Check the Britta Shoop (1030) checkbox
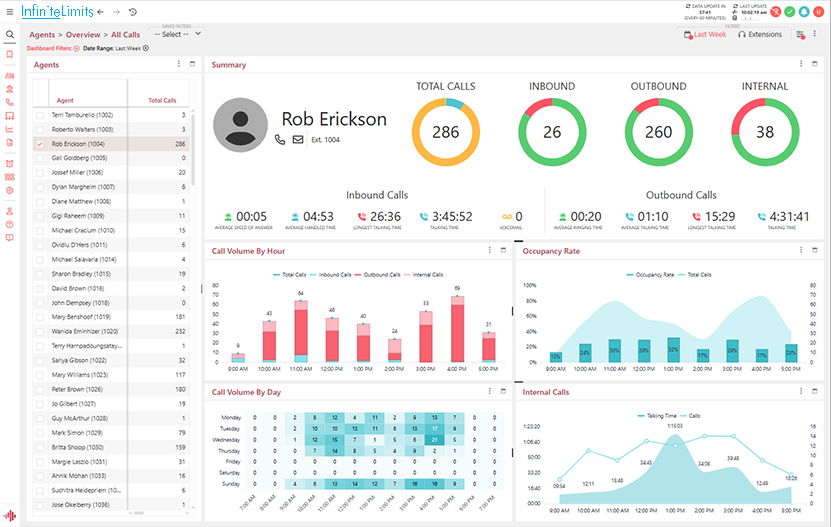831x527 pixels. 40,447
